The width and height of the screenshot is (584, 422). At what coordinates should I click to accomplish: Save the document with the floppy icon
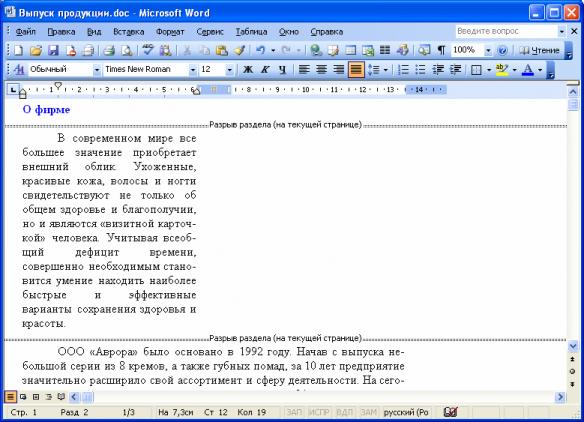click(53, 50)
